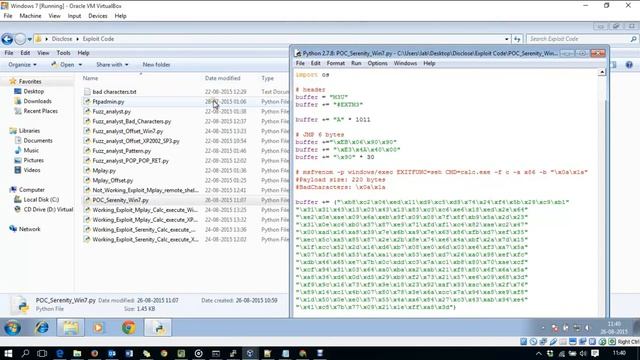Image resolution: width=640 pixels, height=360 pixels.
Task: Sort files by Name column header
Action: 90,78
